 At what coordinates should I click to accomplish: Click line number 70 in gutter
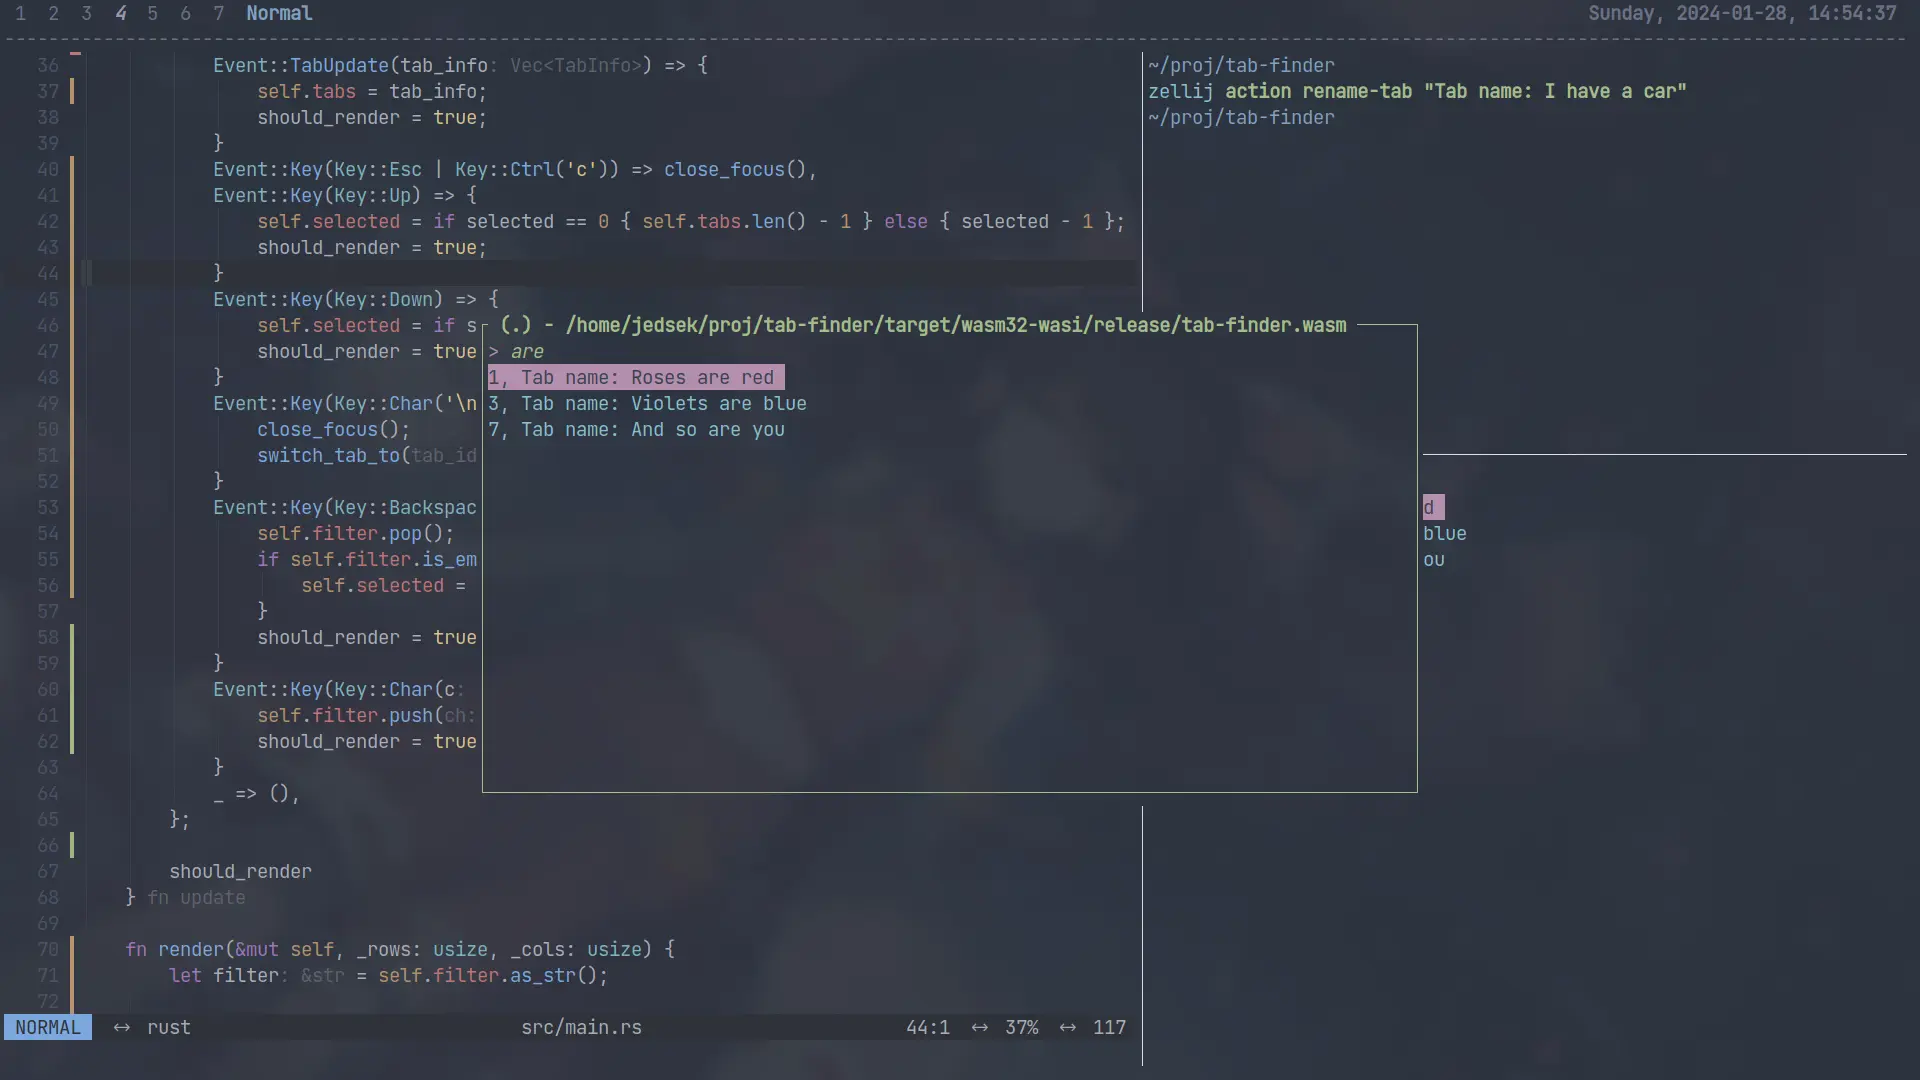coord(48,950)
